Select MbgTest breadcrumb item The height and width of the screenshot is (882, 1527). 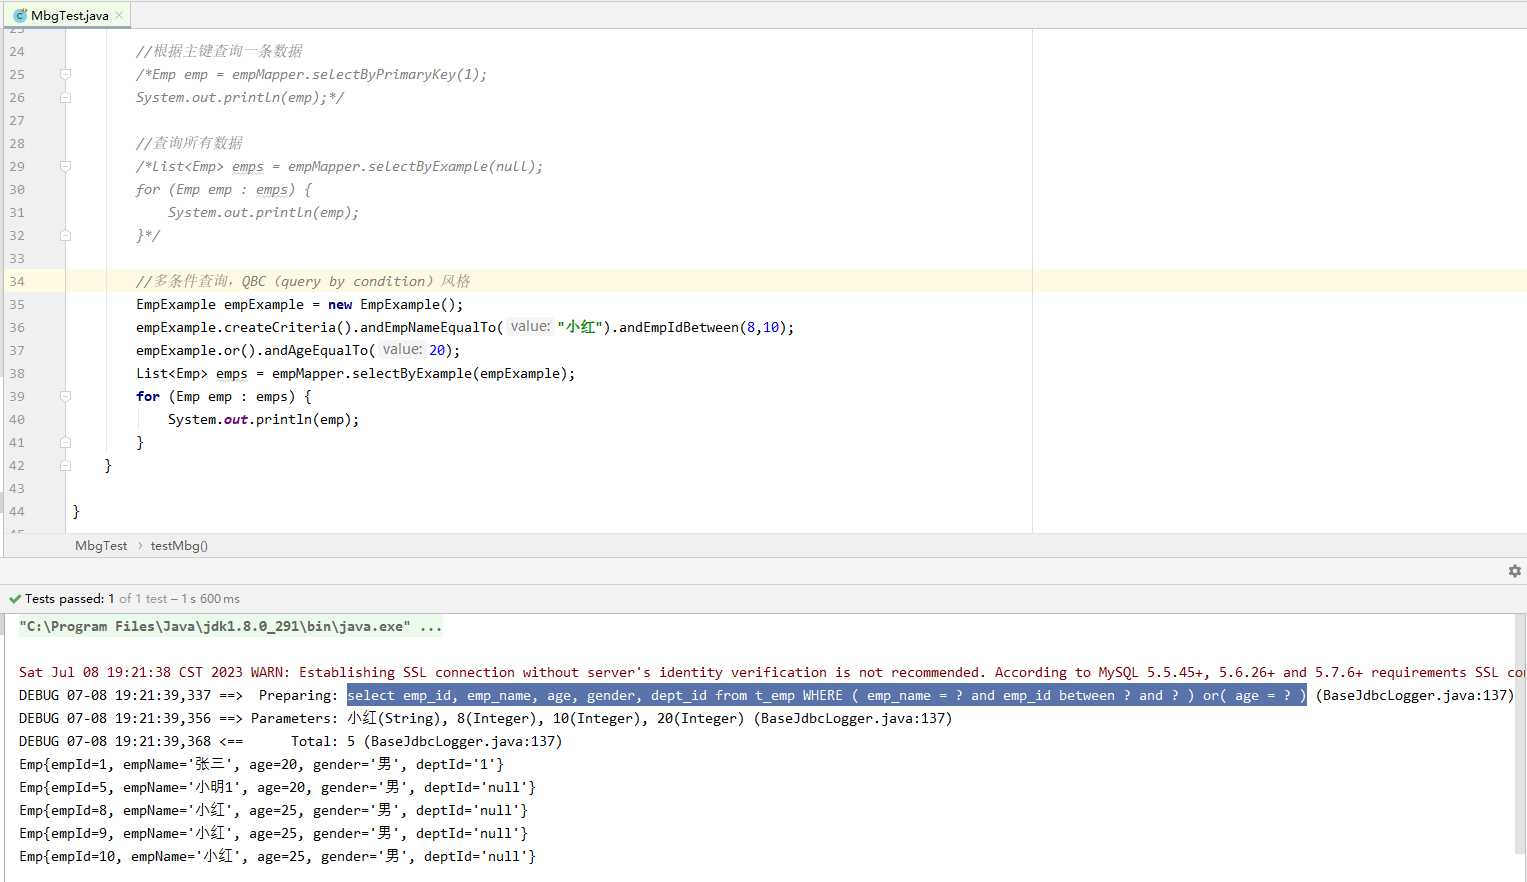coord(101,546)
